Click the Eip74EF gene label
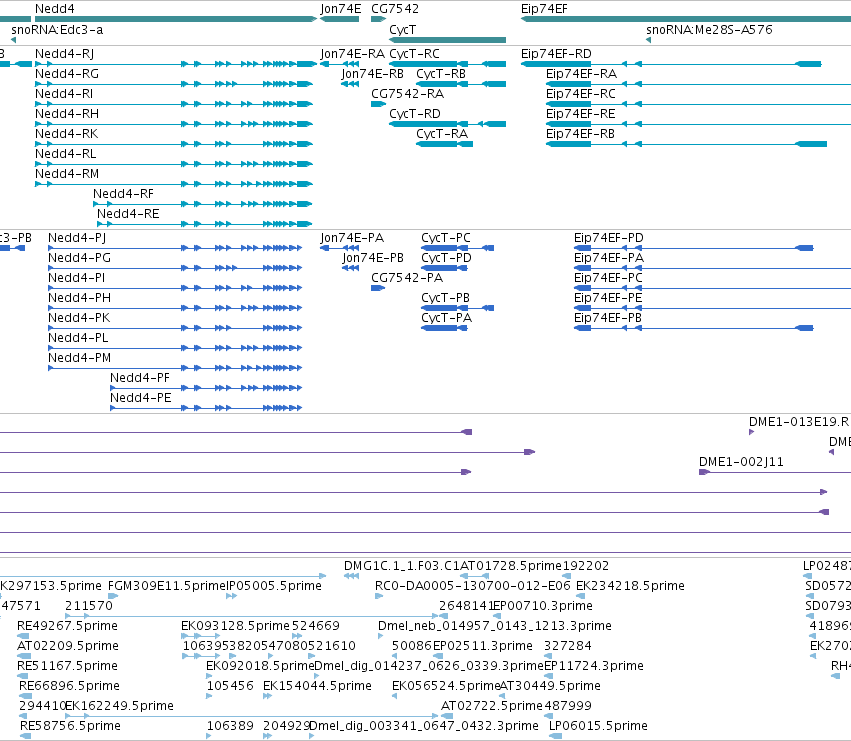The image size is (851, 741). 544,9
